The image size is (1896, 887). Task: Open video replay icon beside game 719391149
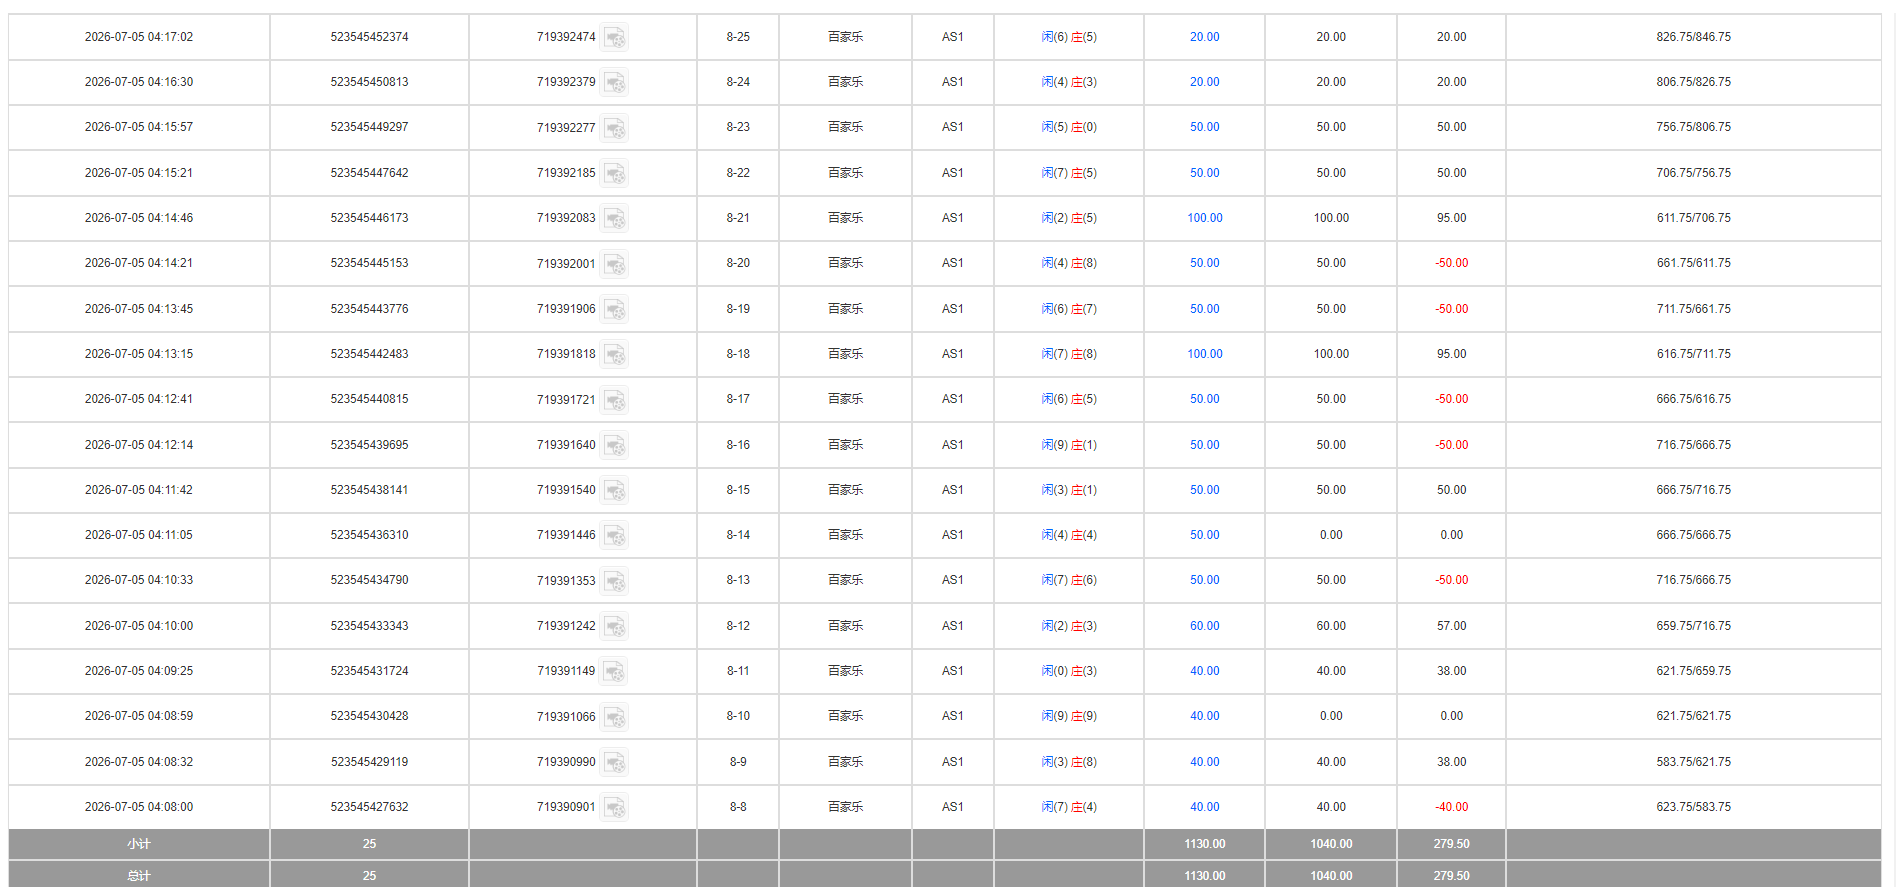pos(614,671)
